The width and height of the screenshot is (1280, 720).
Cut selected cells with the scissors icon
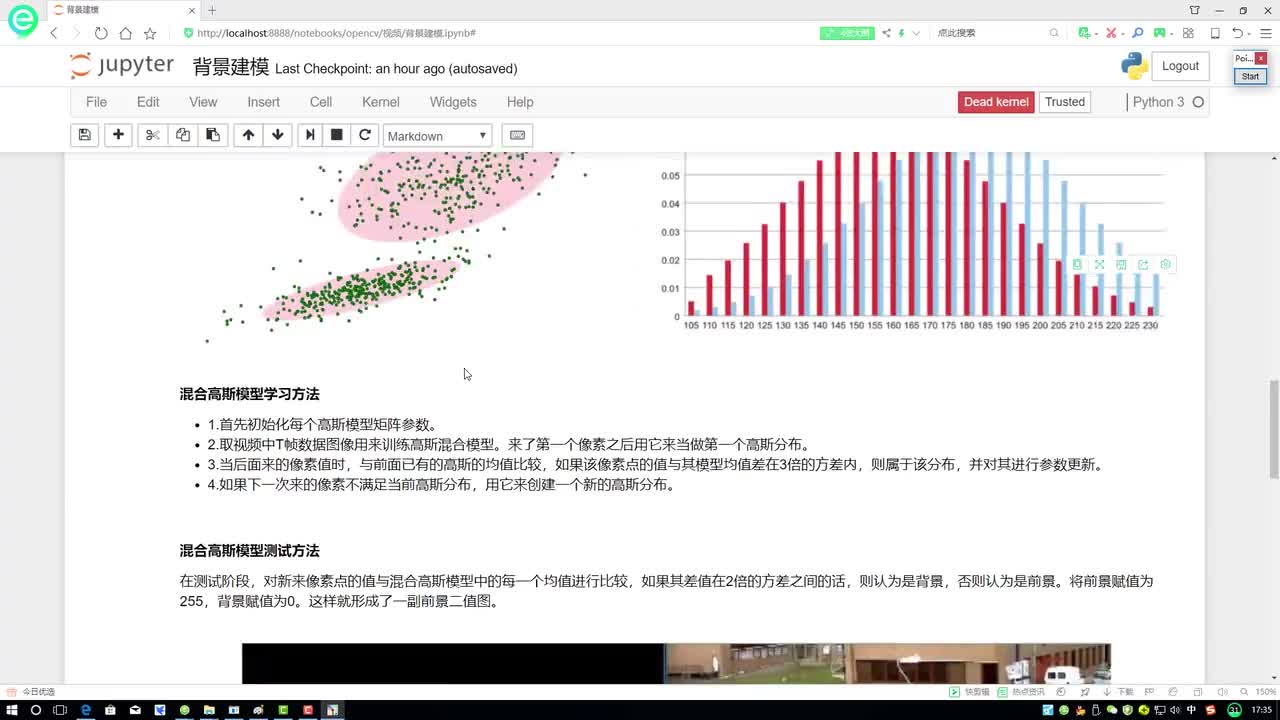point(152,135)
